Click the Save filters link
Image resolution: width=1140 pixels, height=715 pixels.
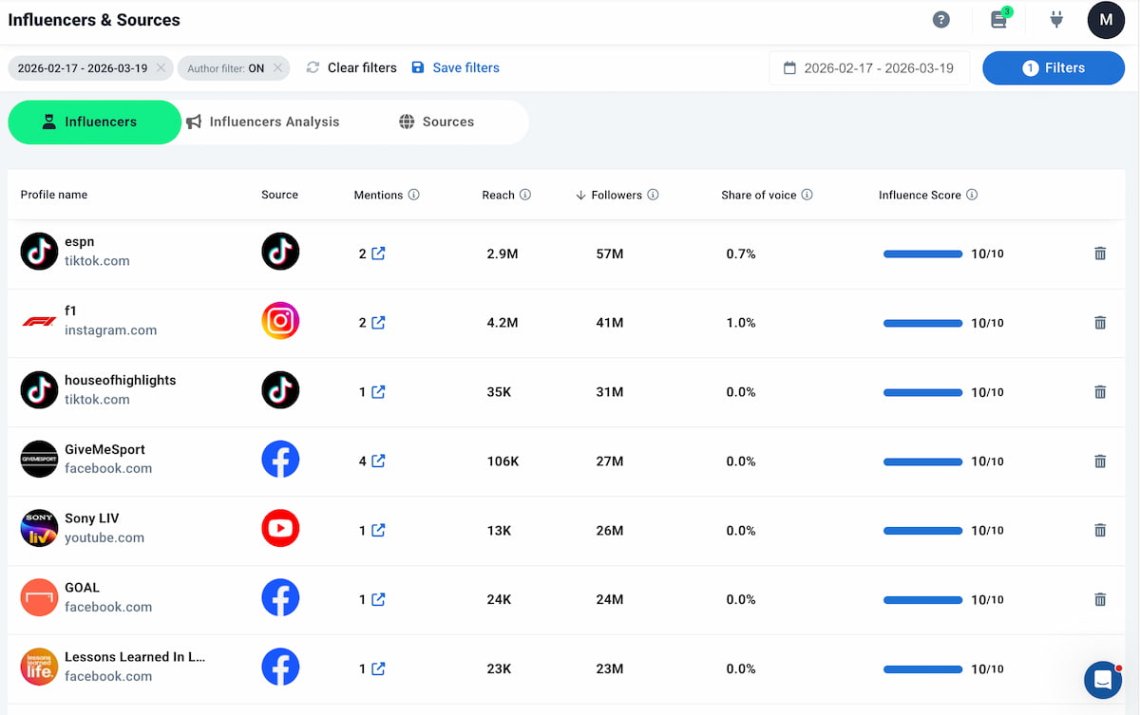pos(455,67)
